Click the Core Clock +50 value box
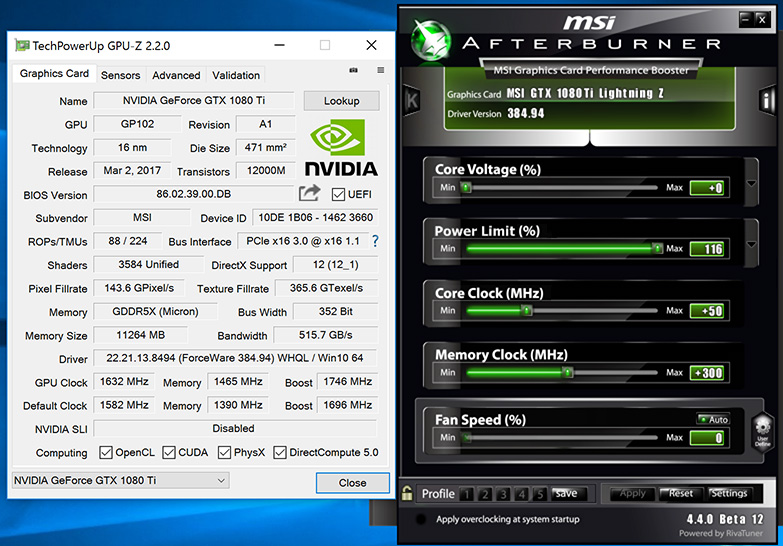The width and height of the screenshot is (783, 546). [707, 311]
